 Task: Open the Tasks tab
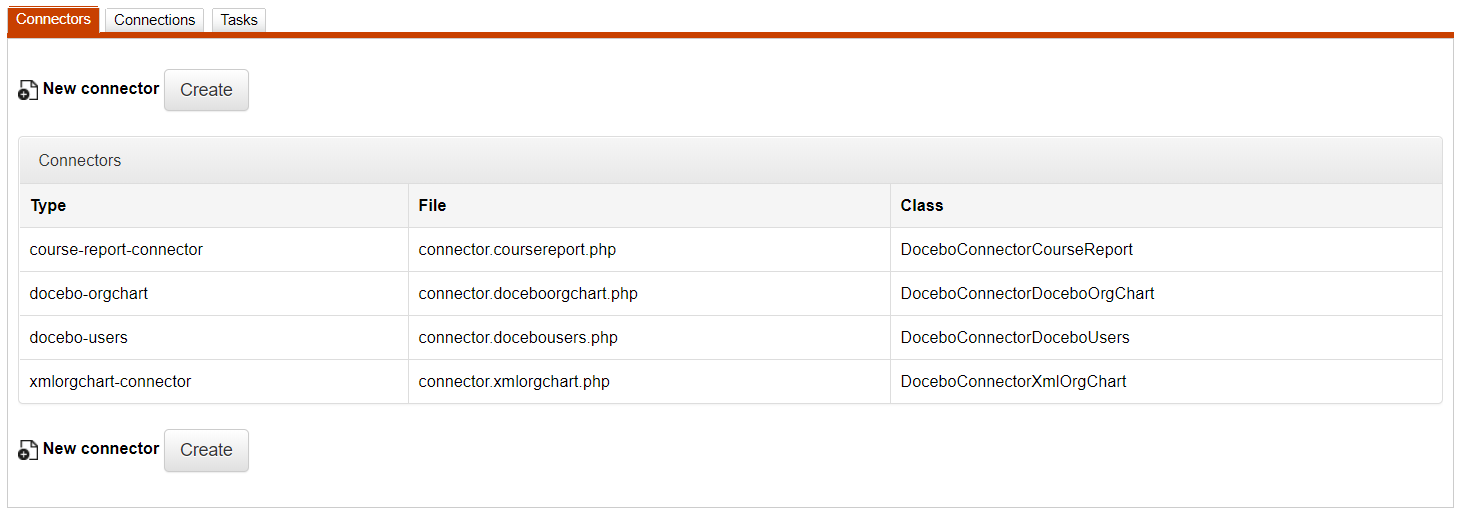239,20
